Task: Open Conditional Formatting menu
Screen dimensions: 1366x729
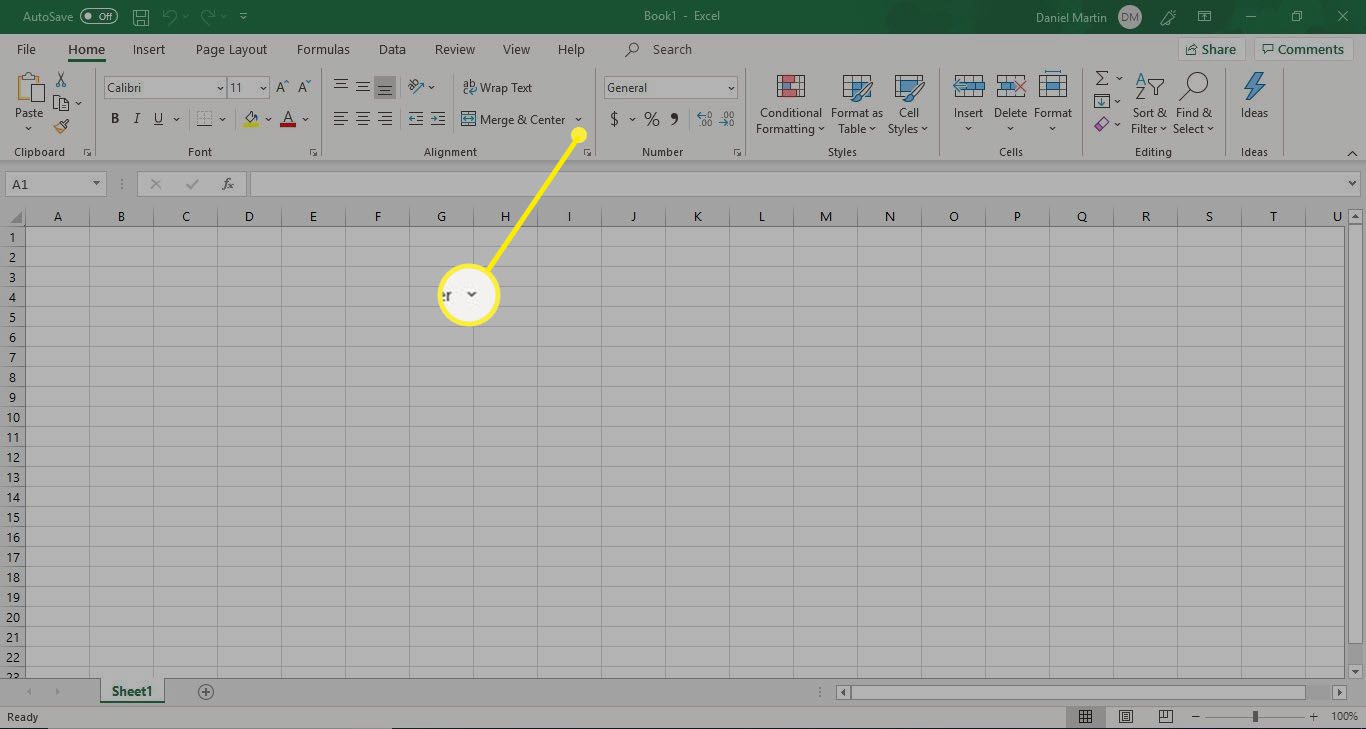Action: click(790, 104)
